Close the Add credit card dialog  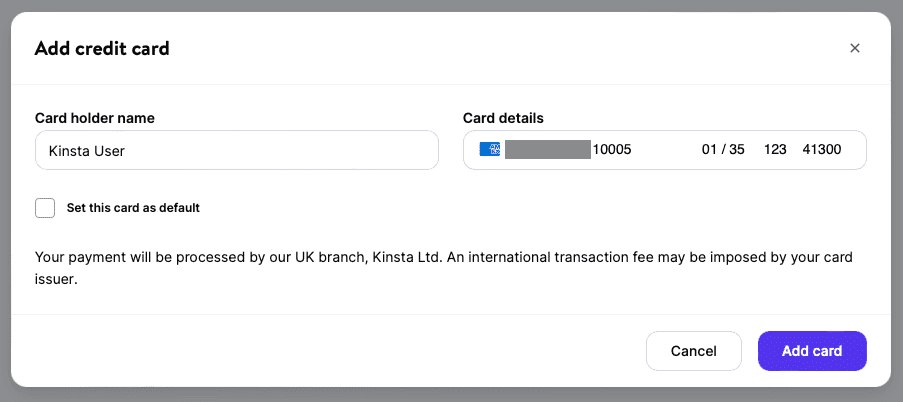tap(854, 48)
